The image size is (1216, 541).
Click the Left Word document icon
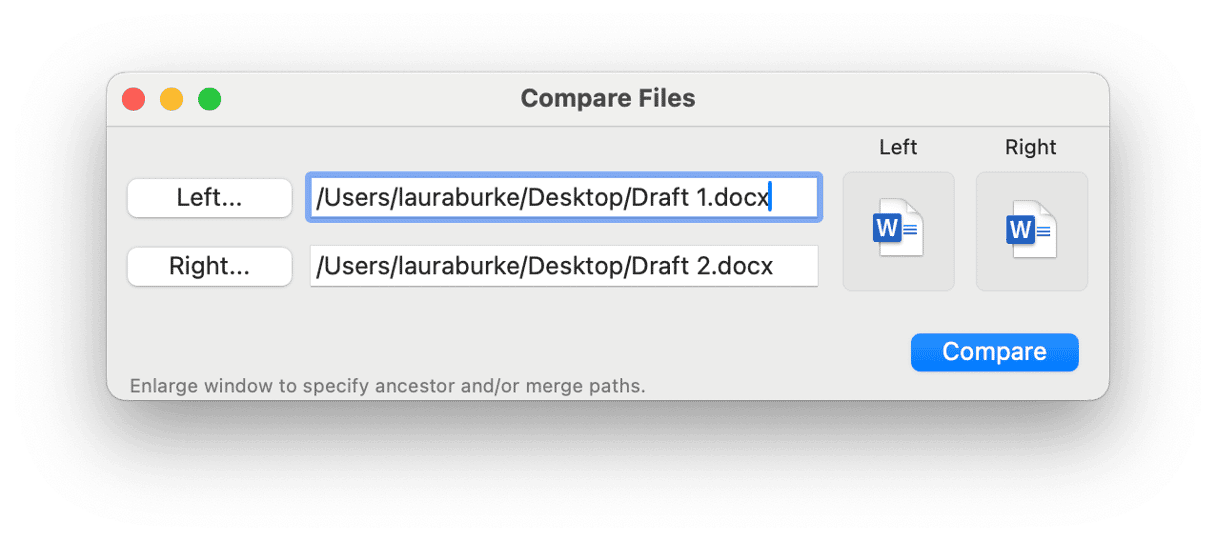click(x=898, y=231)
